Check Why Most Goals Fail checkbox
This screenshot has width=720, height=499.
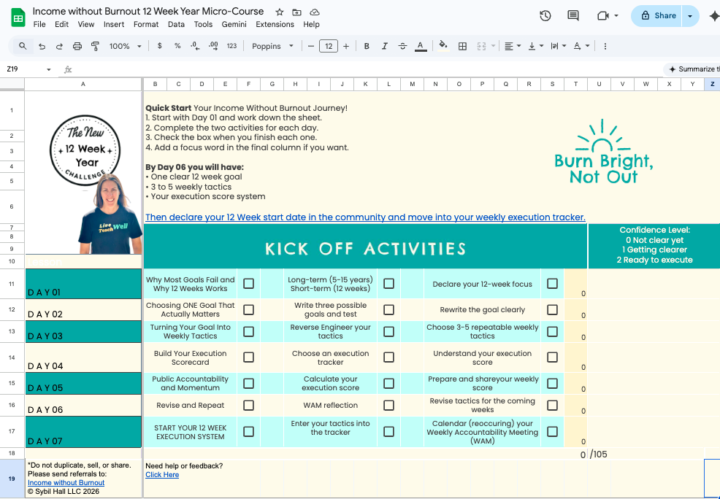click(x=248, y=284)
